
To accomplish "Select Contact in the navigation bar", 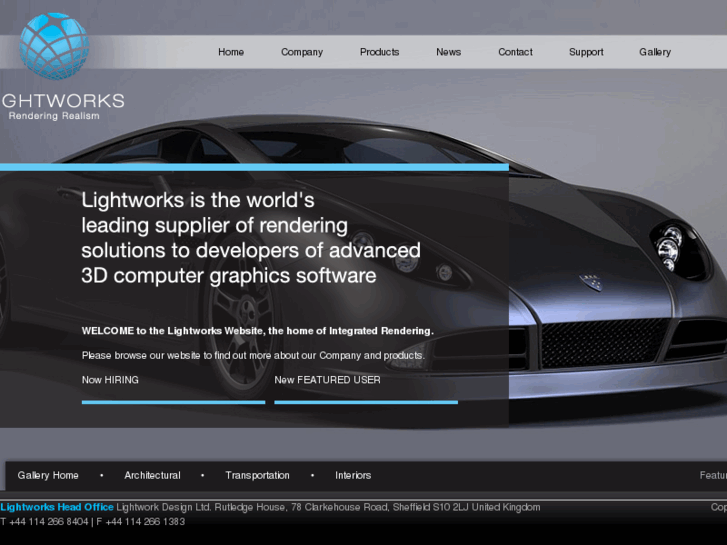I will coord(515,52).
